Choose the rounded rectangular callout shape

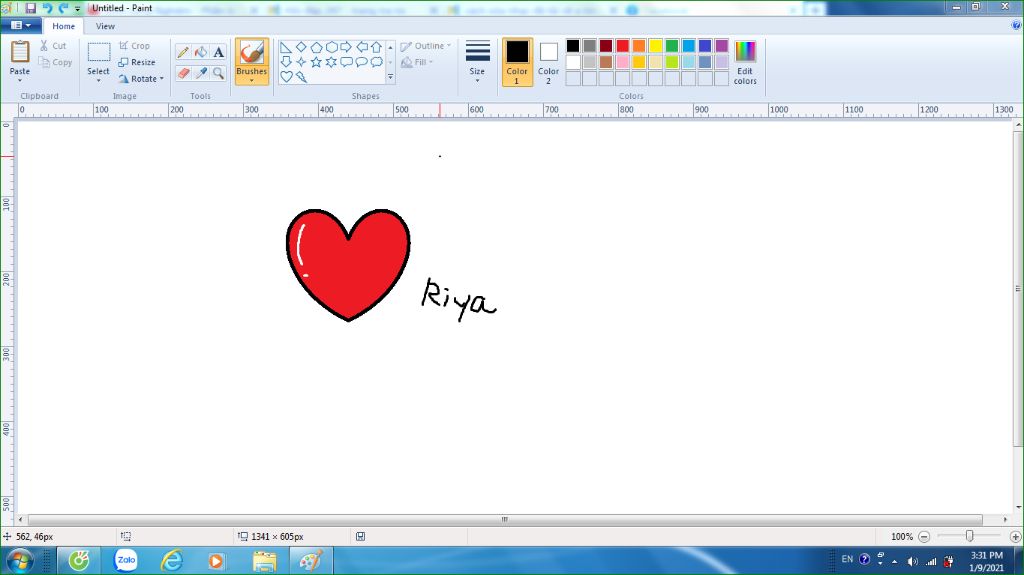point(346,62)
